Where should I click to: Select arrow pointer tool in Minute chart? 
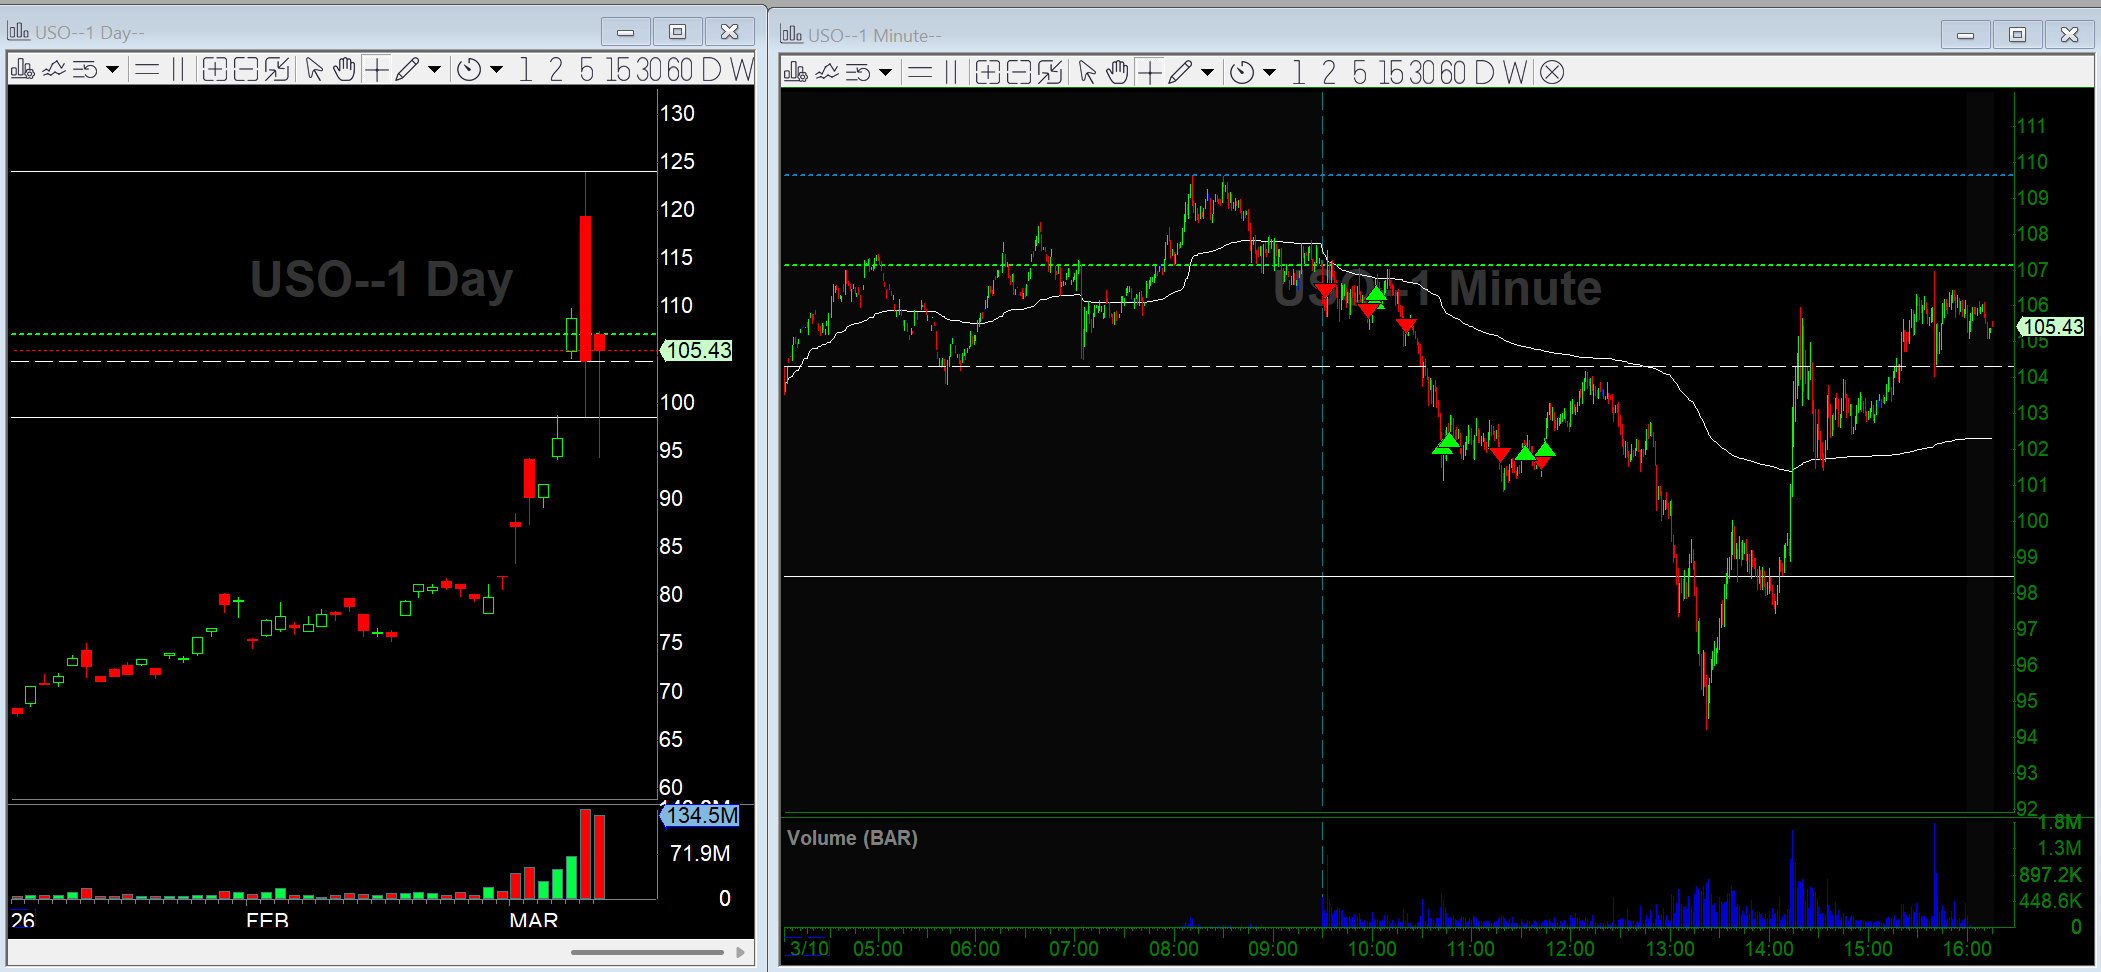[1087, 72]
